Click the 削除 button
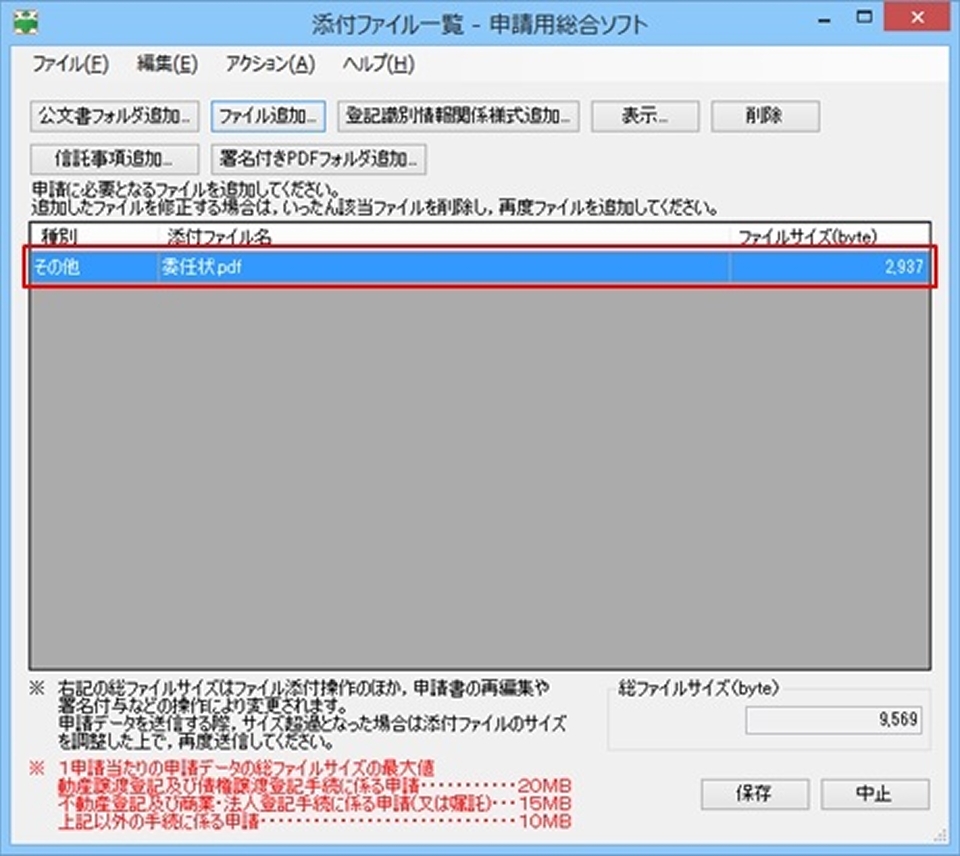960x856 pixels. [x=765, y=116]
